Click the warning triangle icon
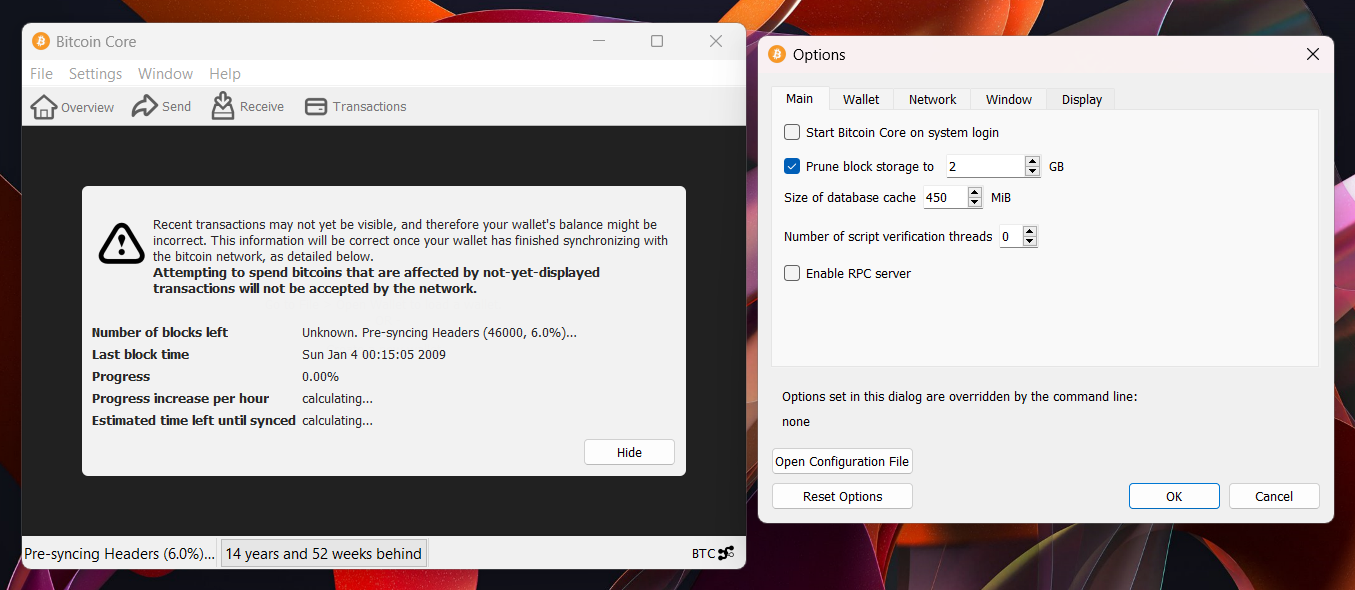1355x590 pixels. coord(122,243)
